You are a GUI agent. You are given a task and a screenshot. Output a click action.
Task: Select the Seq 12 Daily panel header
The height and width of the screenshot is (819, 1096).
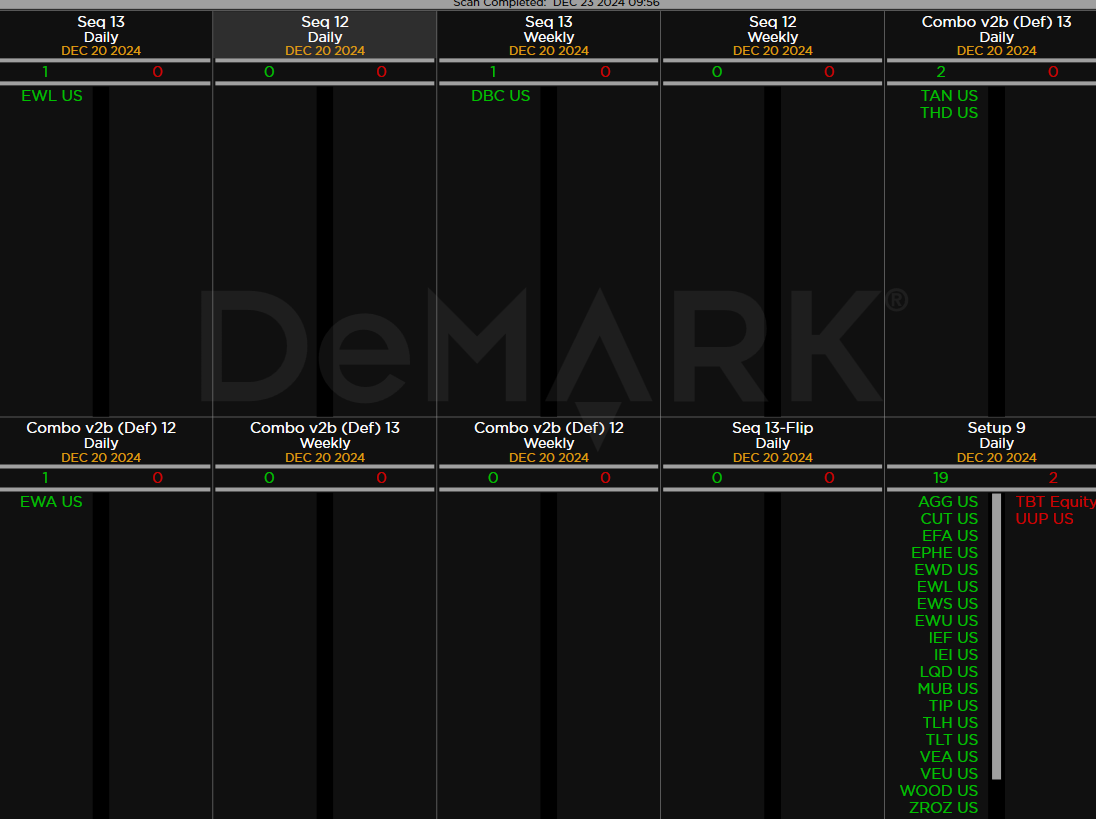[x=325, y=36]
